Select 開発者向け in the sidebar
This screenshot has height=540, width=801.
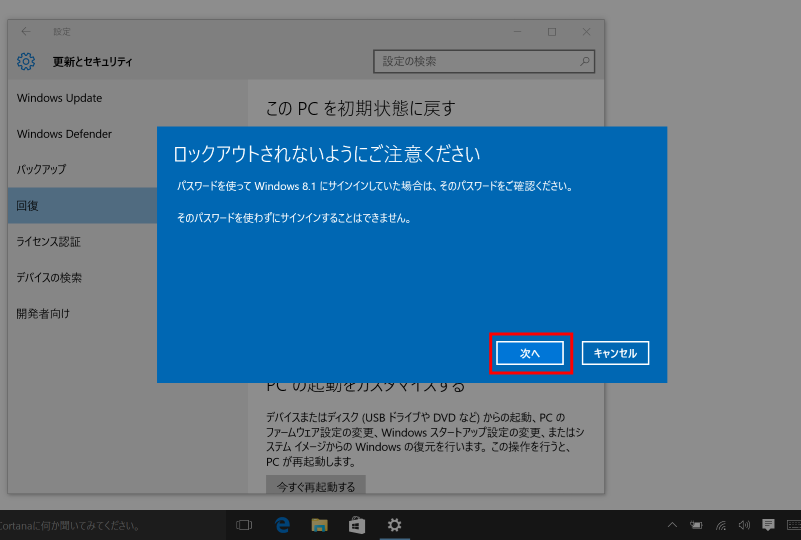point(43,313)
